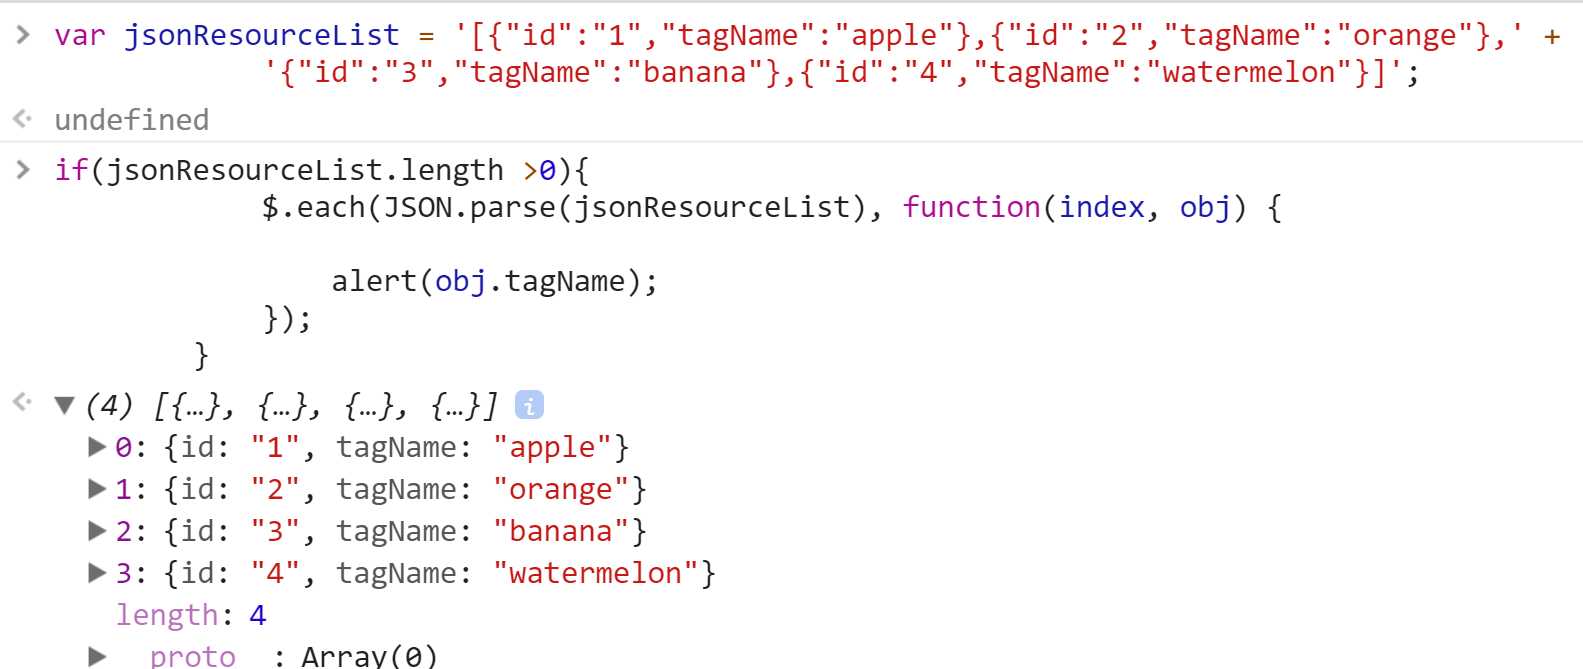Viewport: 1583px width, 669px height.
Task: Expand array item 1 containing orange
Action: [x=97, y=489]
